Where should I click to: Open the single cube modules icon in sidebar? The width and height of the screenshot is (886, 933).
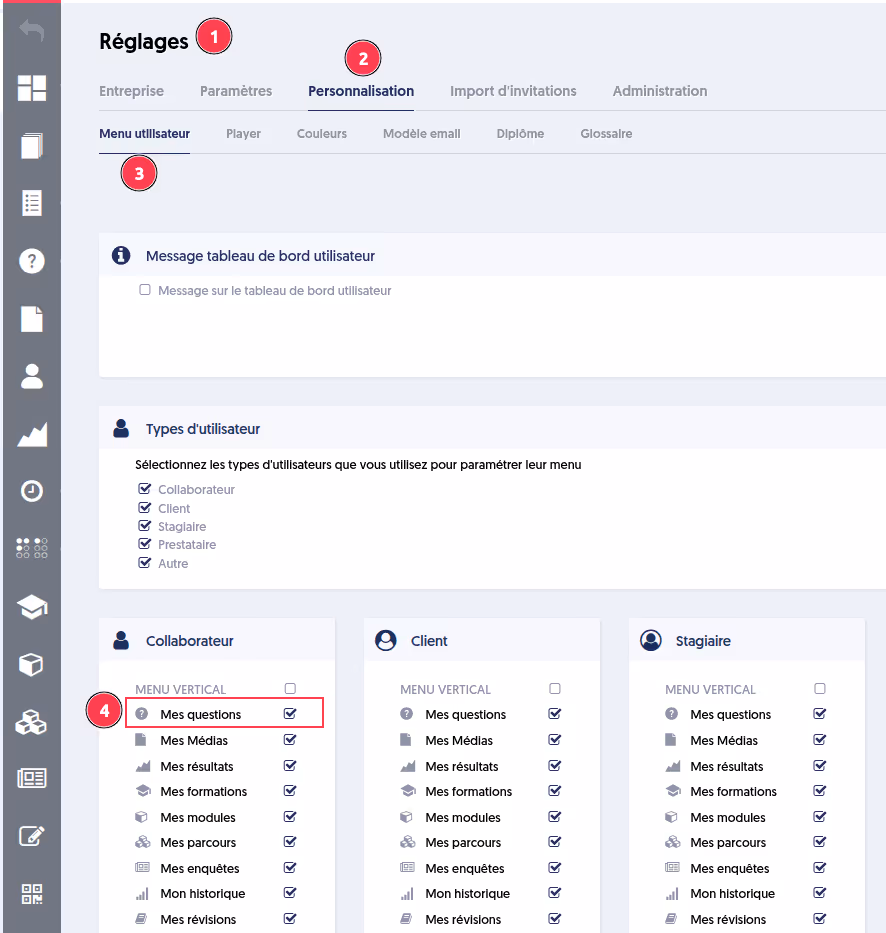click(x=32, y=665)
